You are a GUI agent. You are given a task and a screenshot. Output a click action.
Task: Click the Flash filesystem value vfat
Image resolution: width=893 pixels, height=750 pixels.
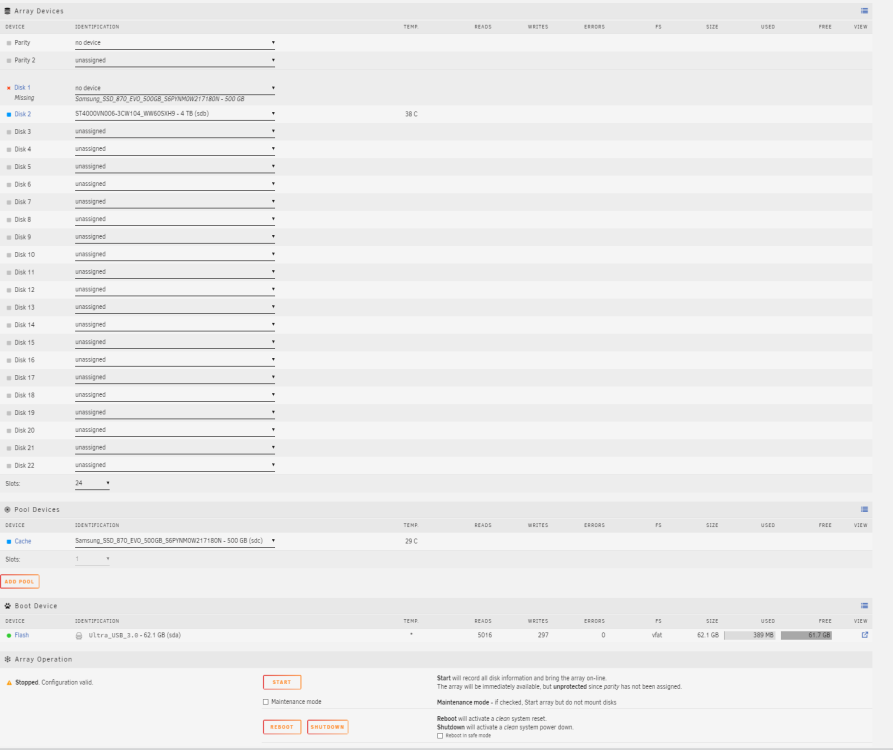pyautogui.click(x=657, y=636)
